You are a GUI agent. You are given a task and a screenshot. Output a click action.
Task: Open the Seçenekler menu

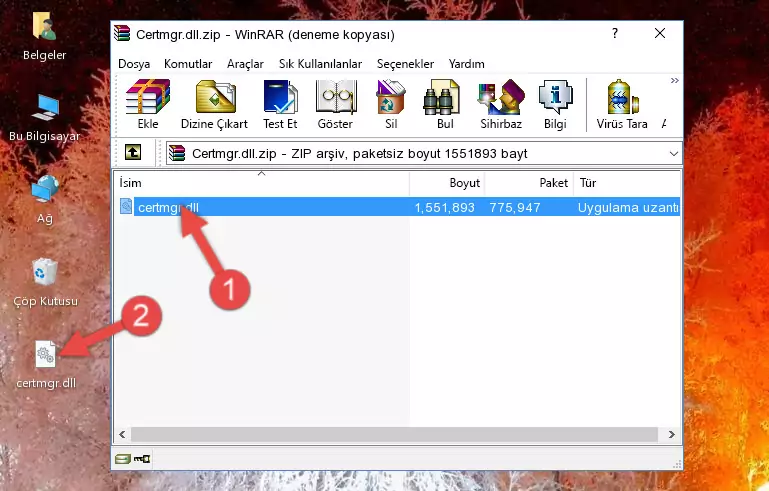[405, 64]
